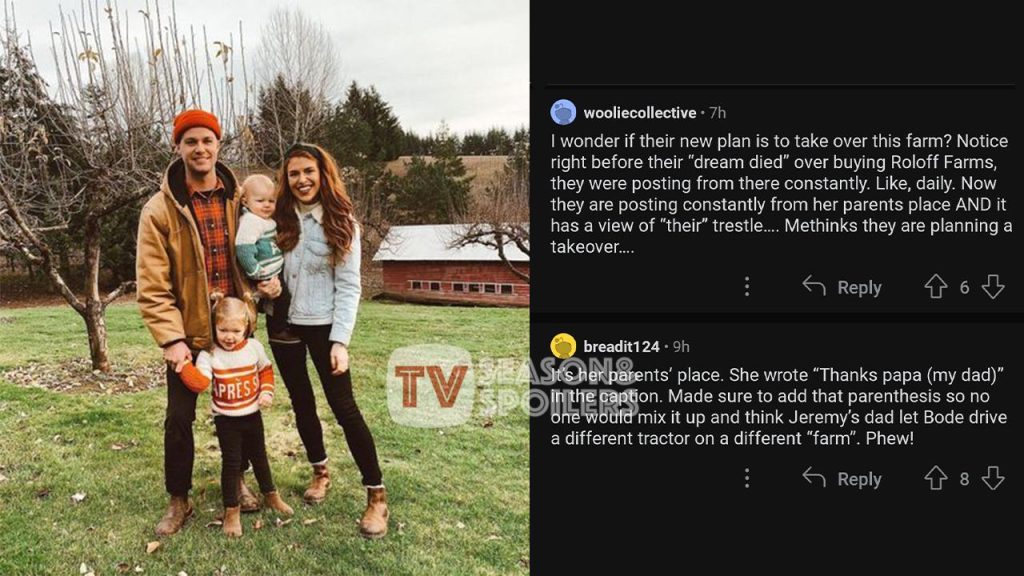This screenshot has height=576, width=1024.
Task: Click the 7h timestamp
Action: pos(717,113)
